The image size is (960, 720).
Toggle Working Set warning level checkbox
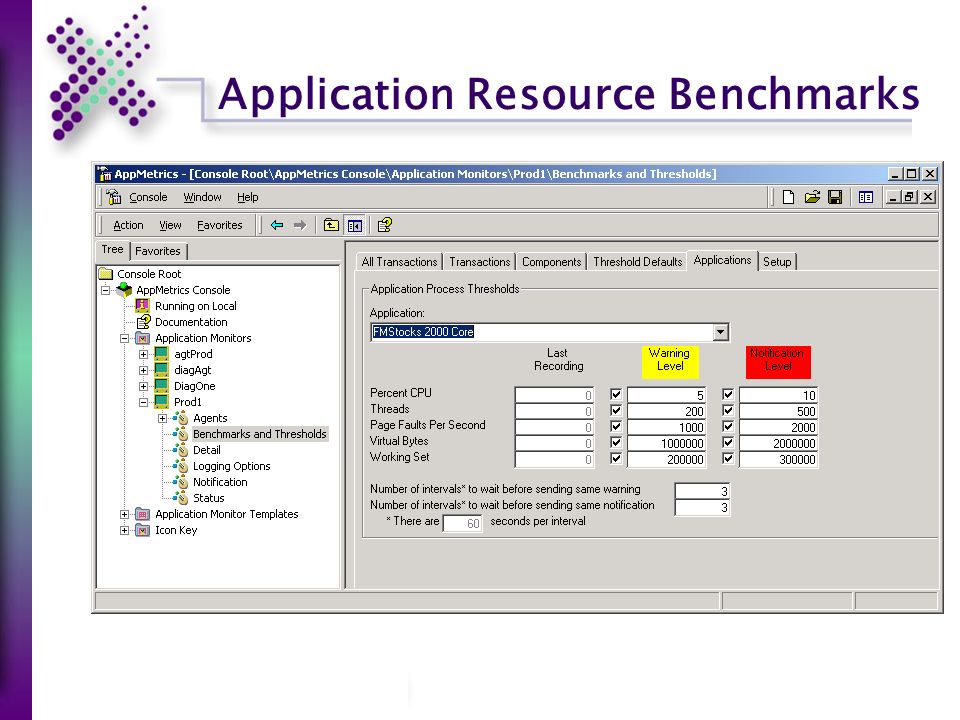click(x=616, y=458)
